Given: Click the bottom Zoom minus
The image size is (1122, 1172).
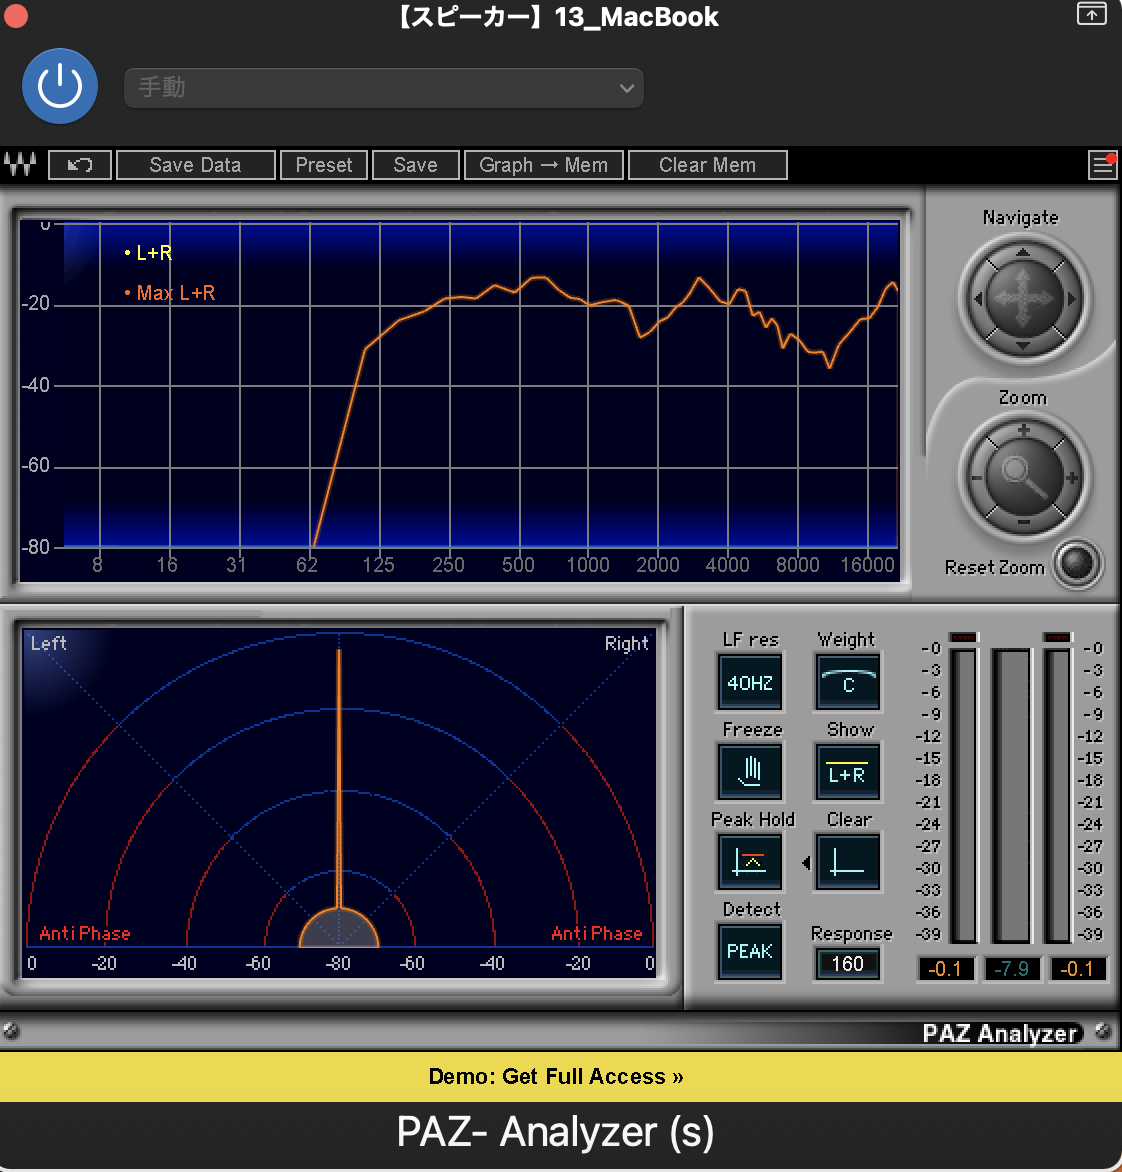Looking at the screenshot, I should click(1023, 522).
